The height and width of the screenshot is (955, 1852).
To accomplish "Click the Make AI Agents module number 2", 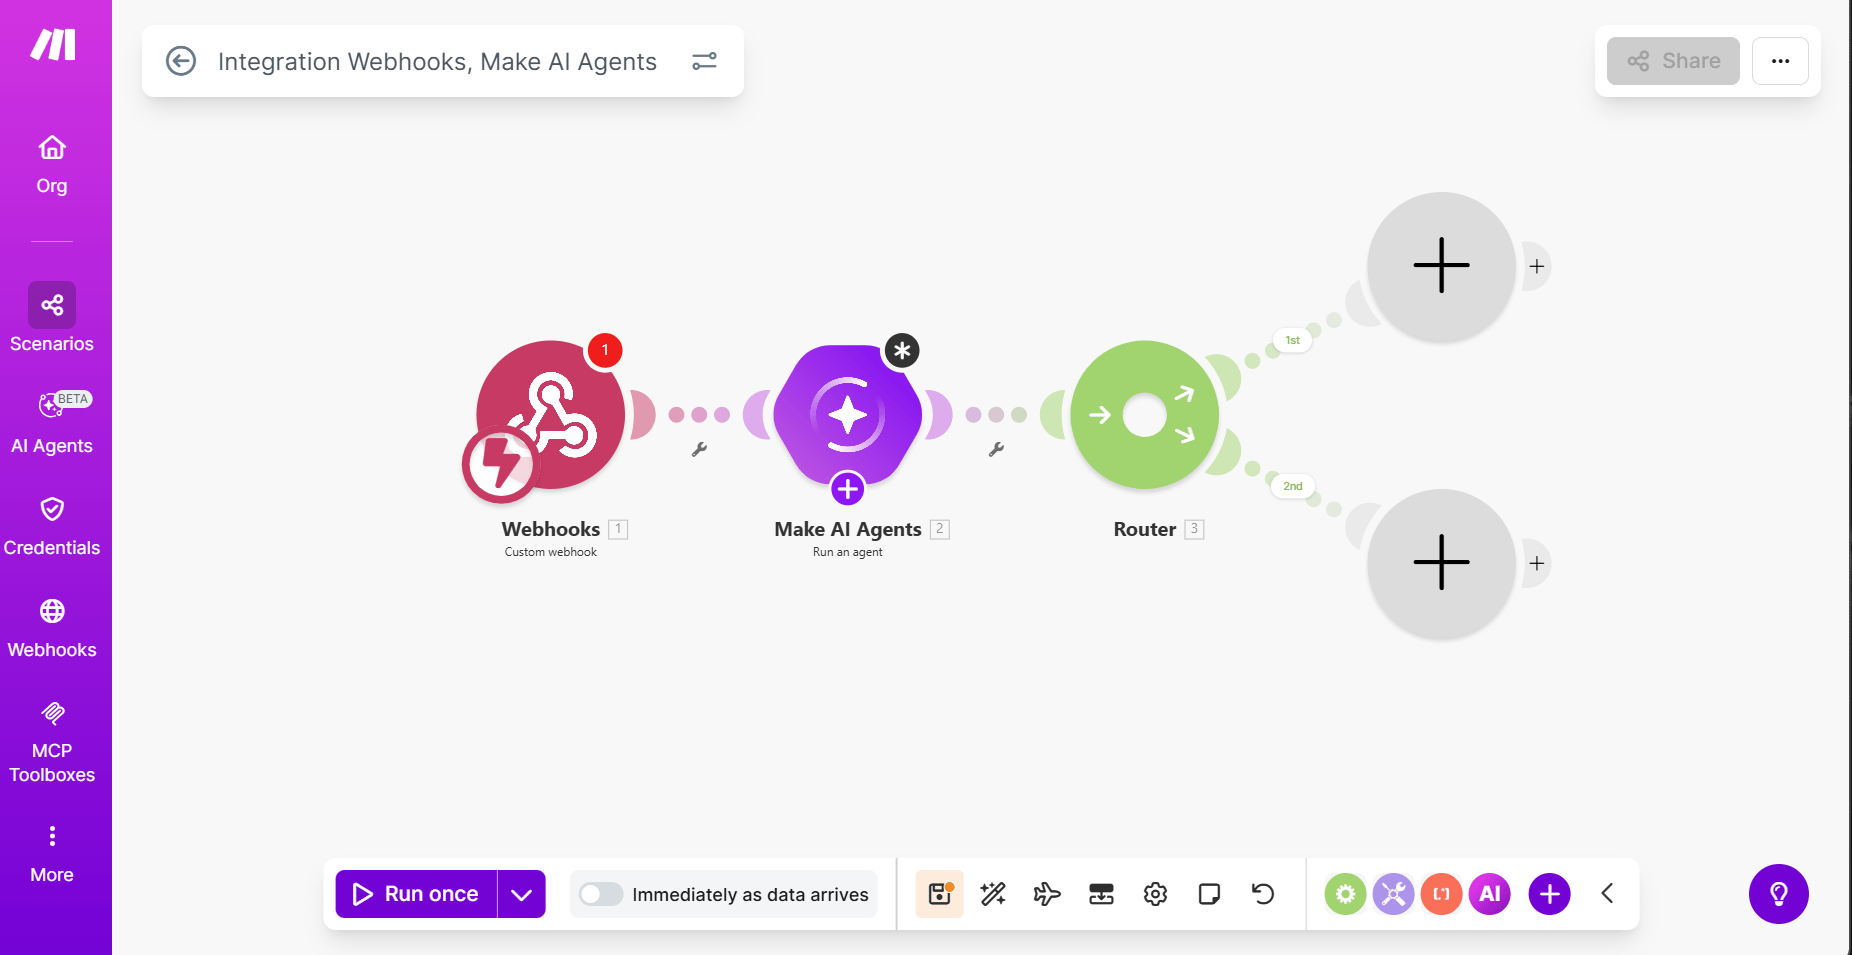I will point(939,529).
